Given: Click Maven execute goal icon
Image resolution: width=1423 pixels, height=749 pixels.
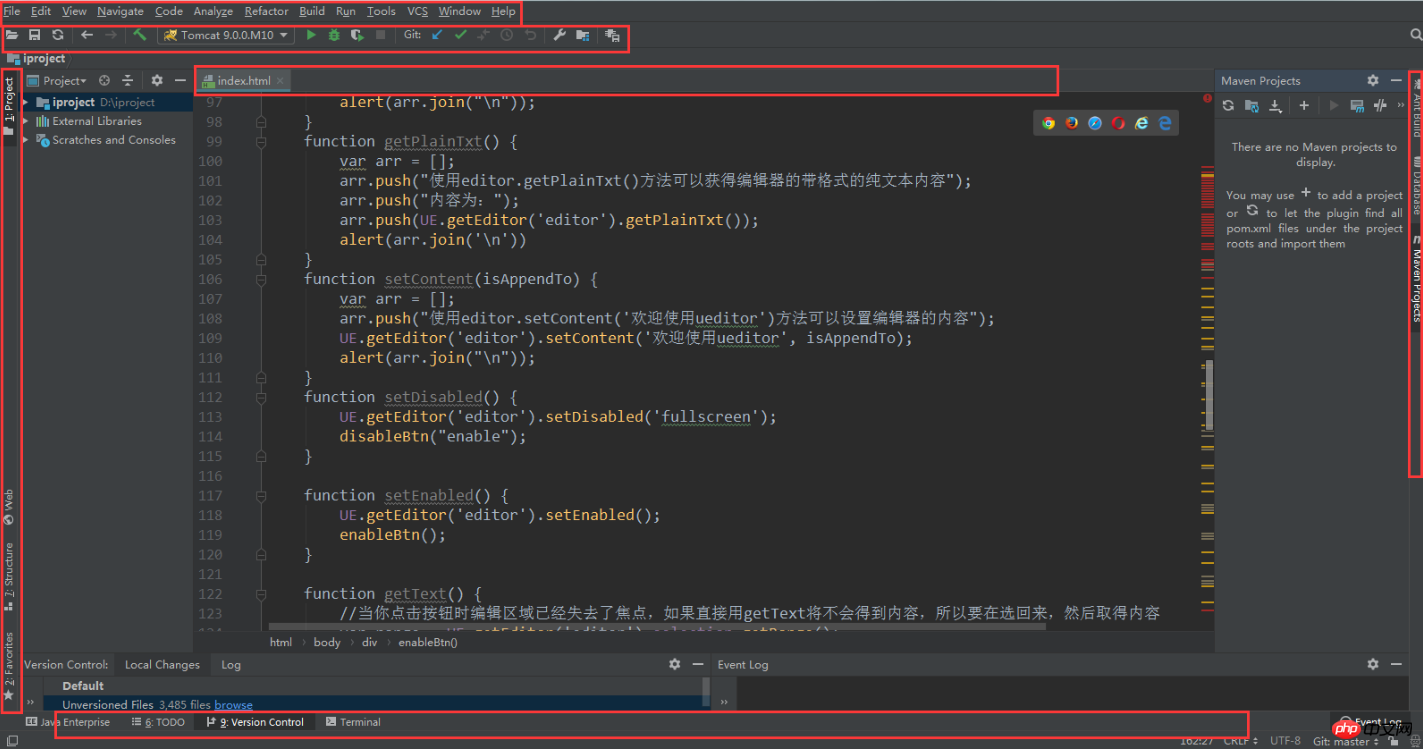Looking at the screenshot, I should 1357,105.
